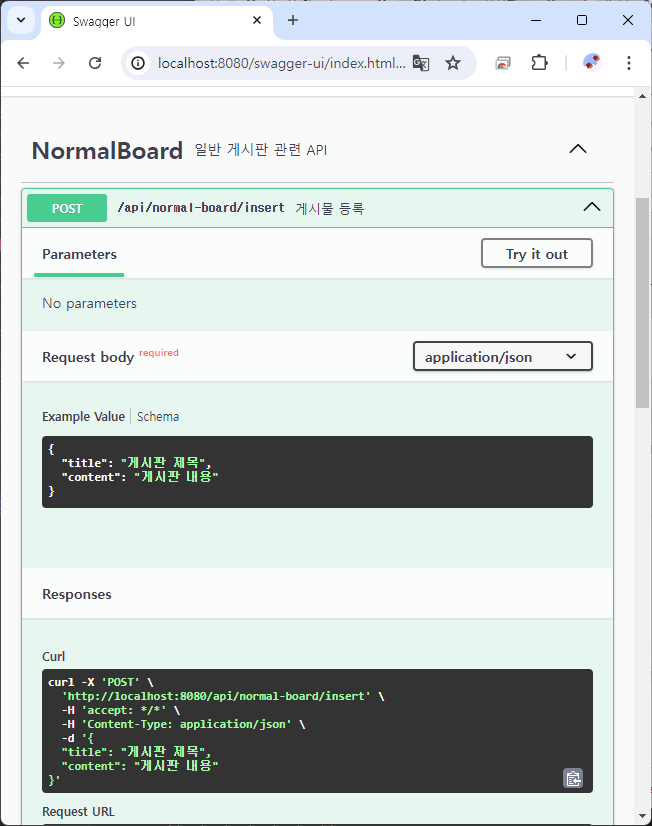The height and width of the screenshot is (826, 652).
Task: Click the address bar URL
Action: (x=282, y=63)
